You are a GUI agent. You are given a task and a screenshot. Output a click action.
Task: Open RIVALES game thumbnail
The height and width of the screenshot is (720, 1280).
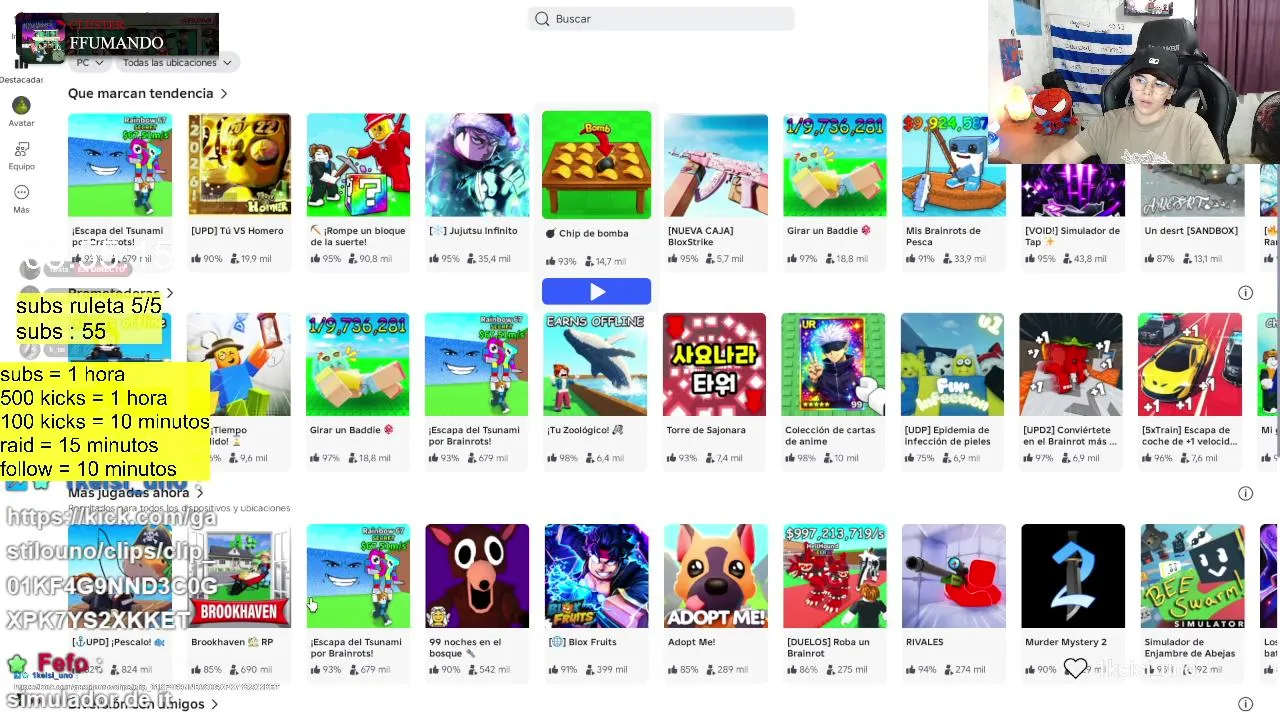pyautogui.click(x=954, y=576)
